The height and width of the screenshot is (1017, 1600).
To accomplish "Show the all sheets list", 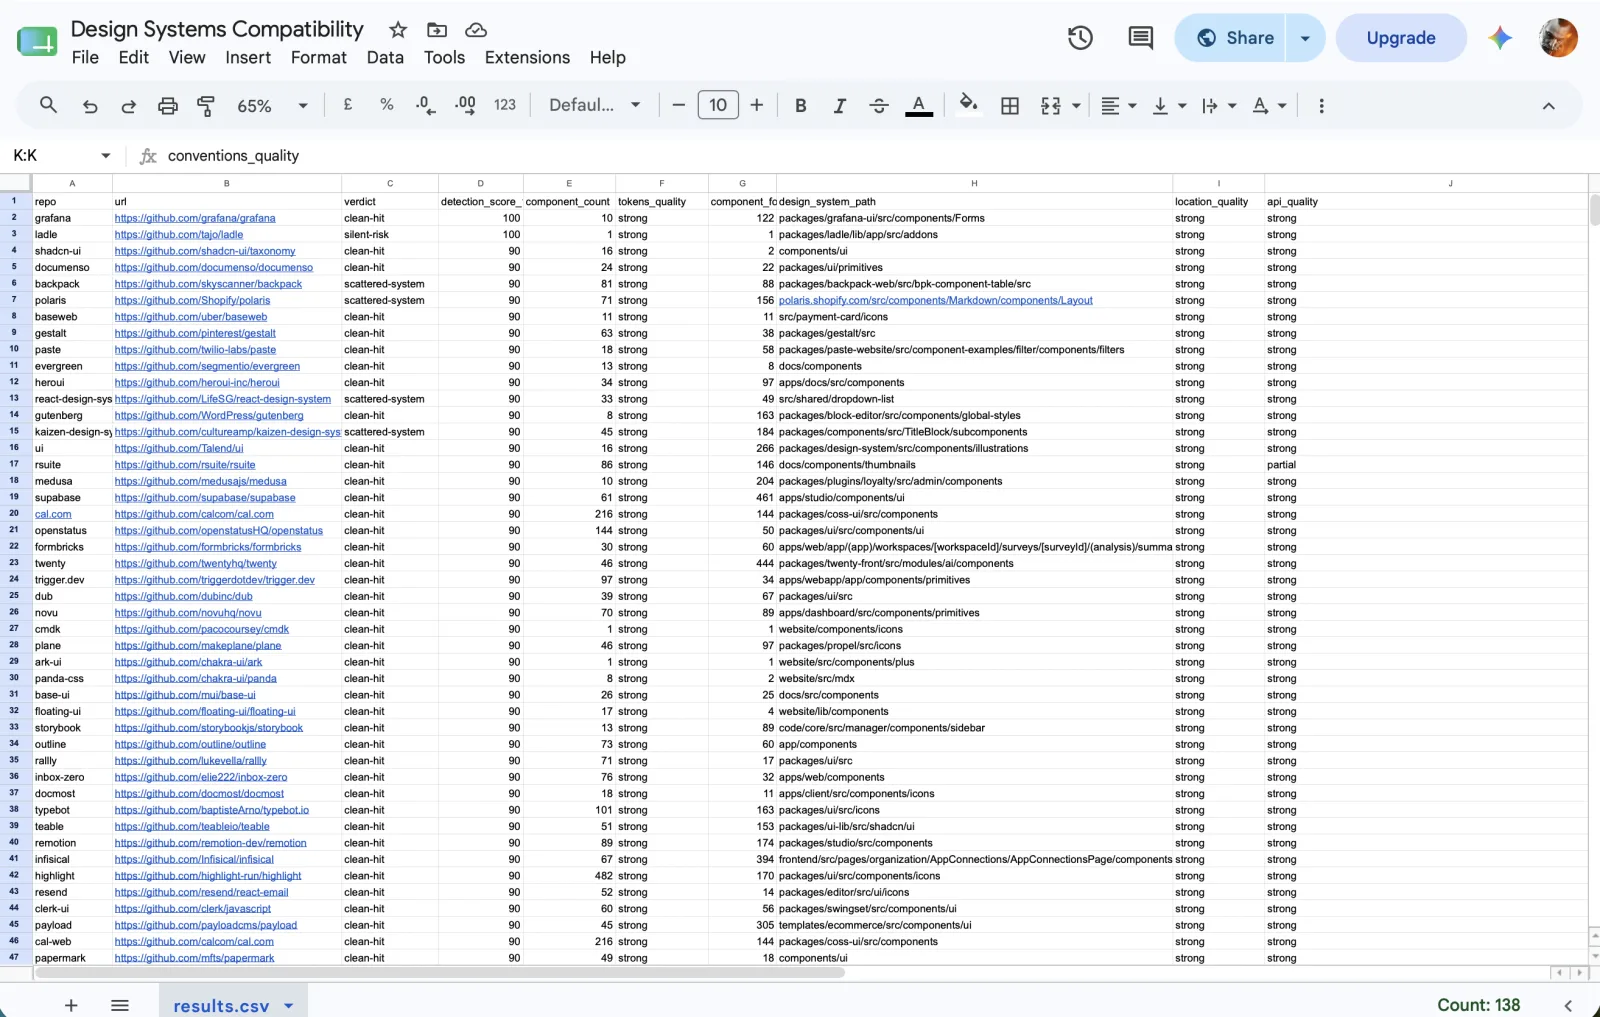I will pos(120,1005).
